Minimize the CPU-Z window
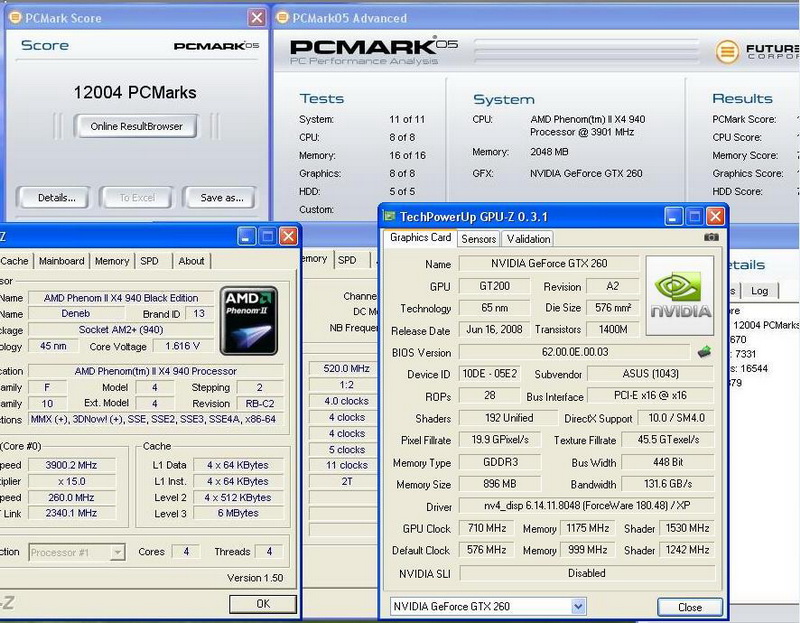Image resolution: width=800 pixels, height=623 pixels. pos(246,236)
